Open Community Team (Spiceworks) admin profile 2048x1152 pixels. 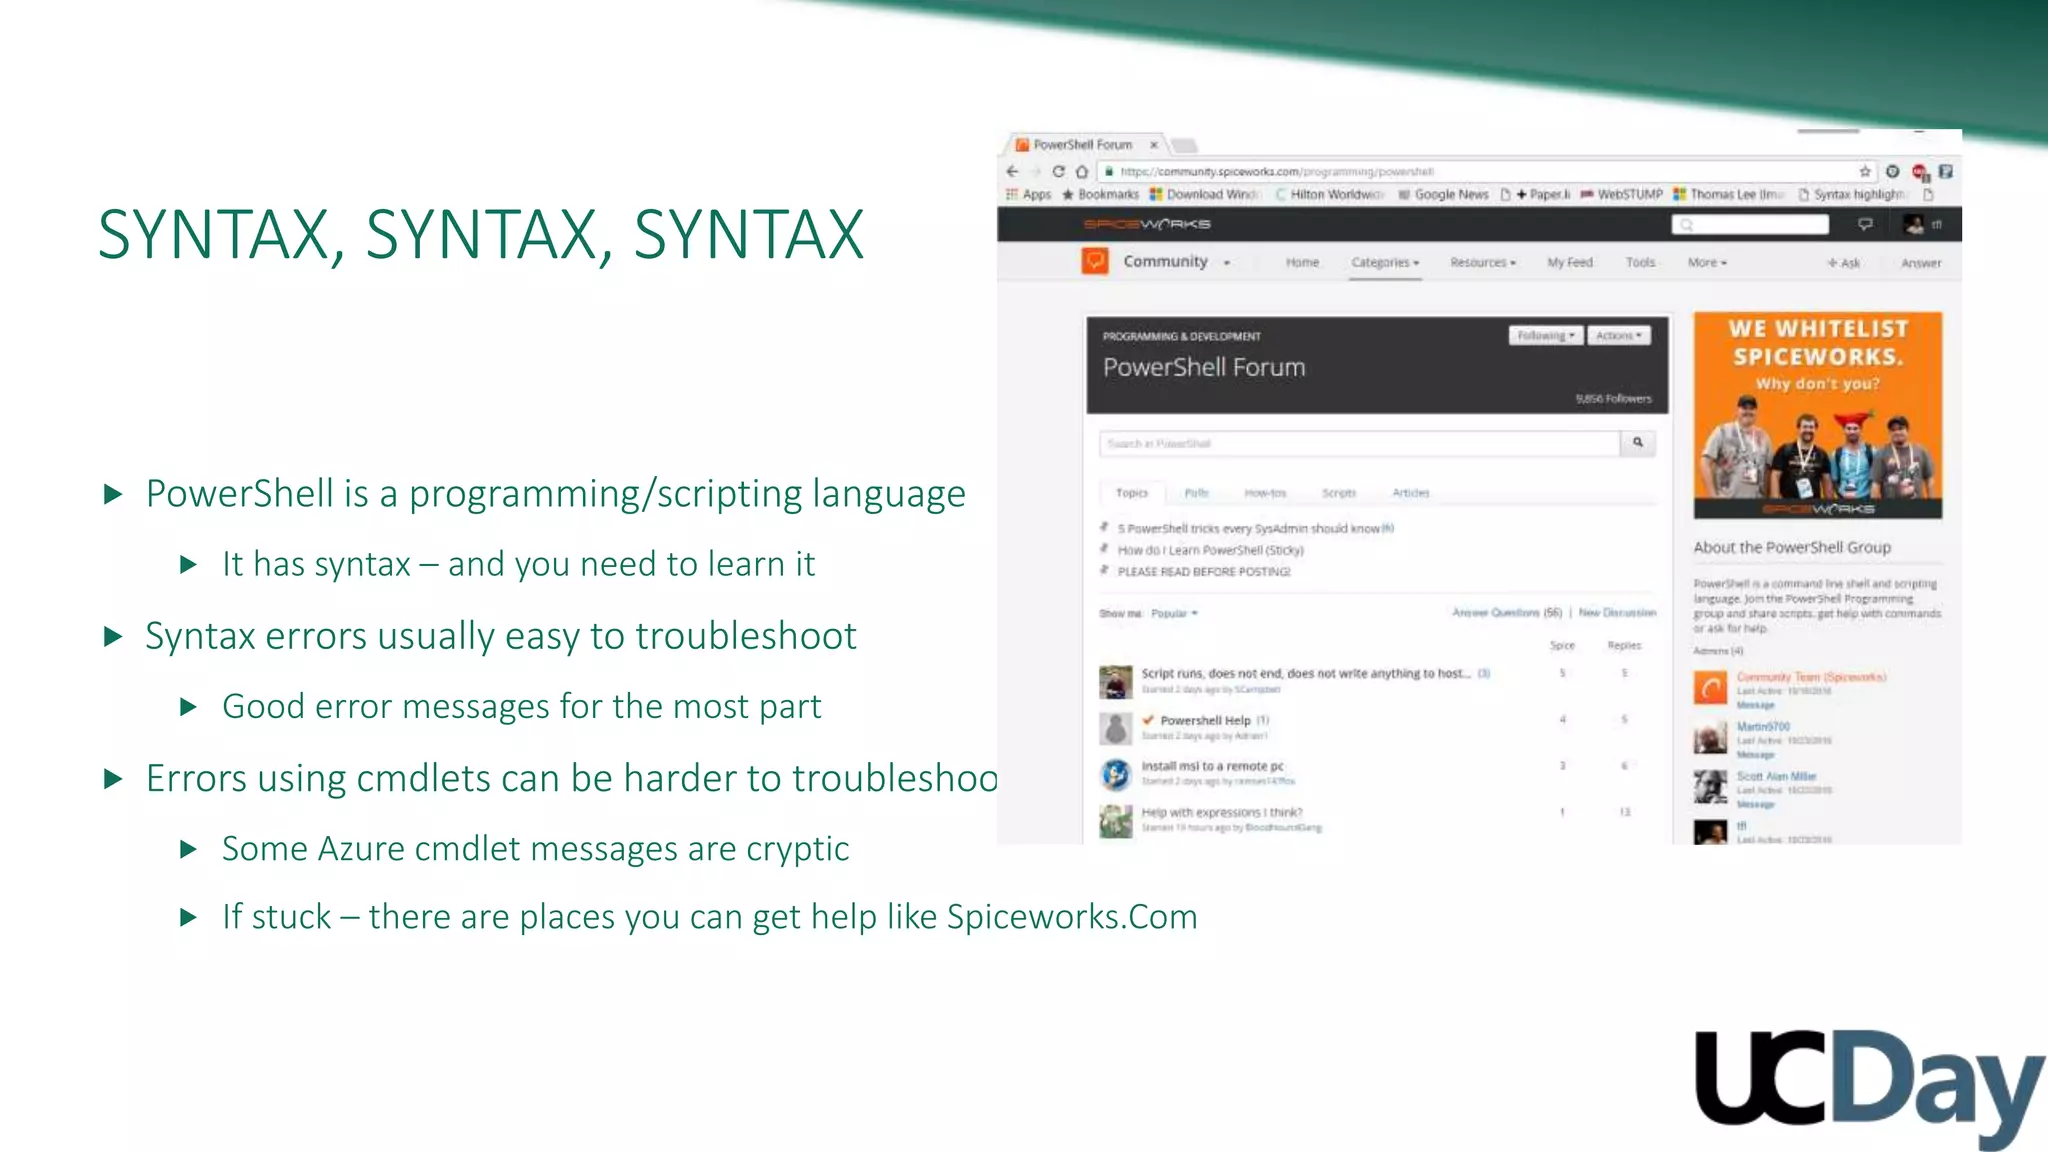click(1811, 677)
